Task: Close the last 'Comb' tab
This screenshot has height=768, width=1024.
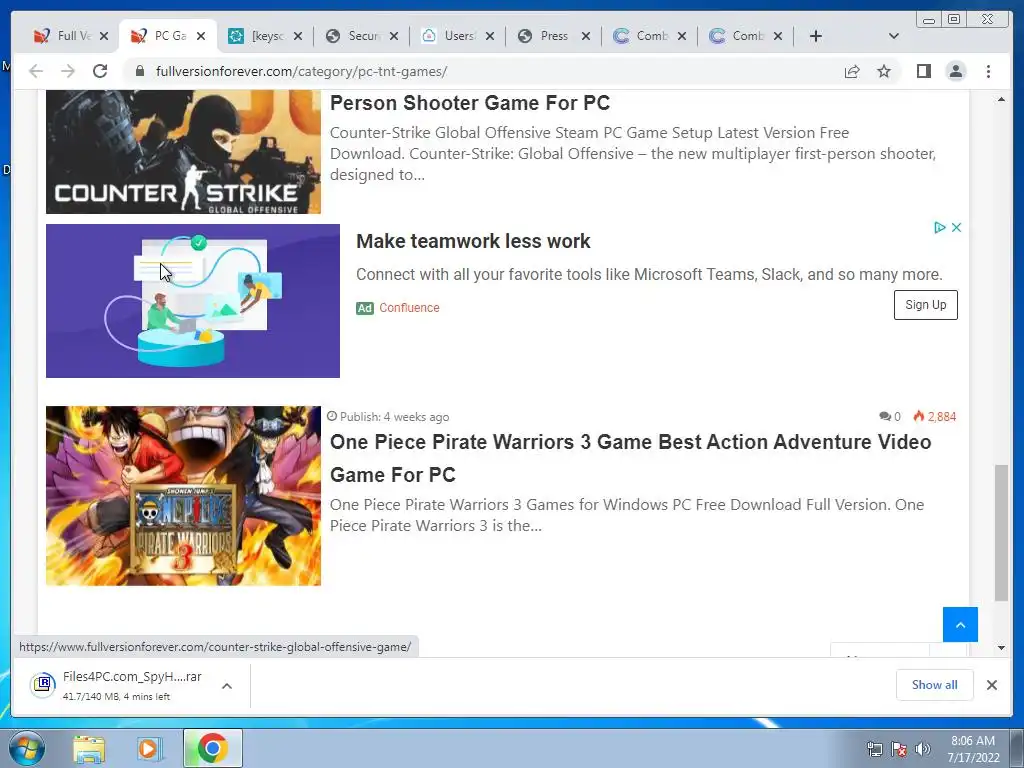Action: 778,36
